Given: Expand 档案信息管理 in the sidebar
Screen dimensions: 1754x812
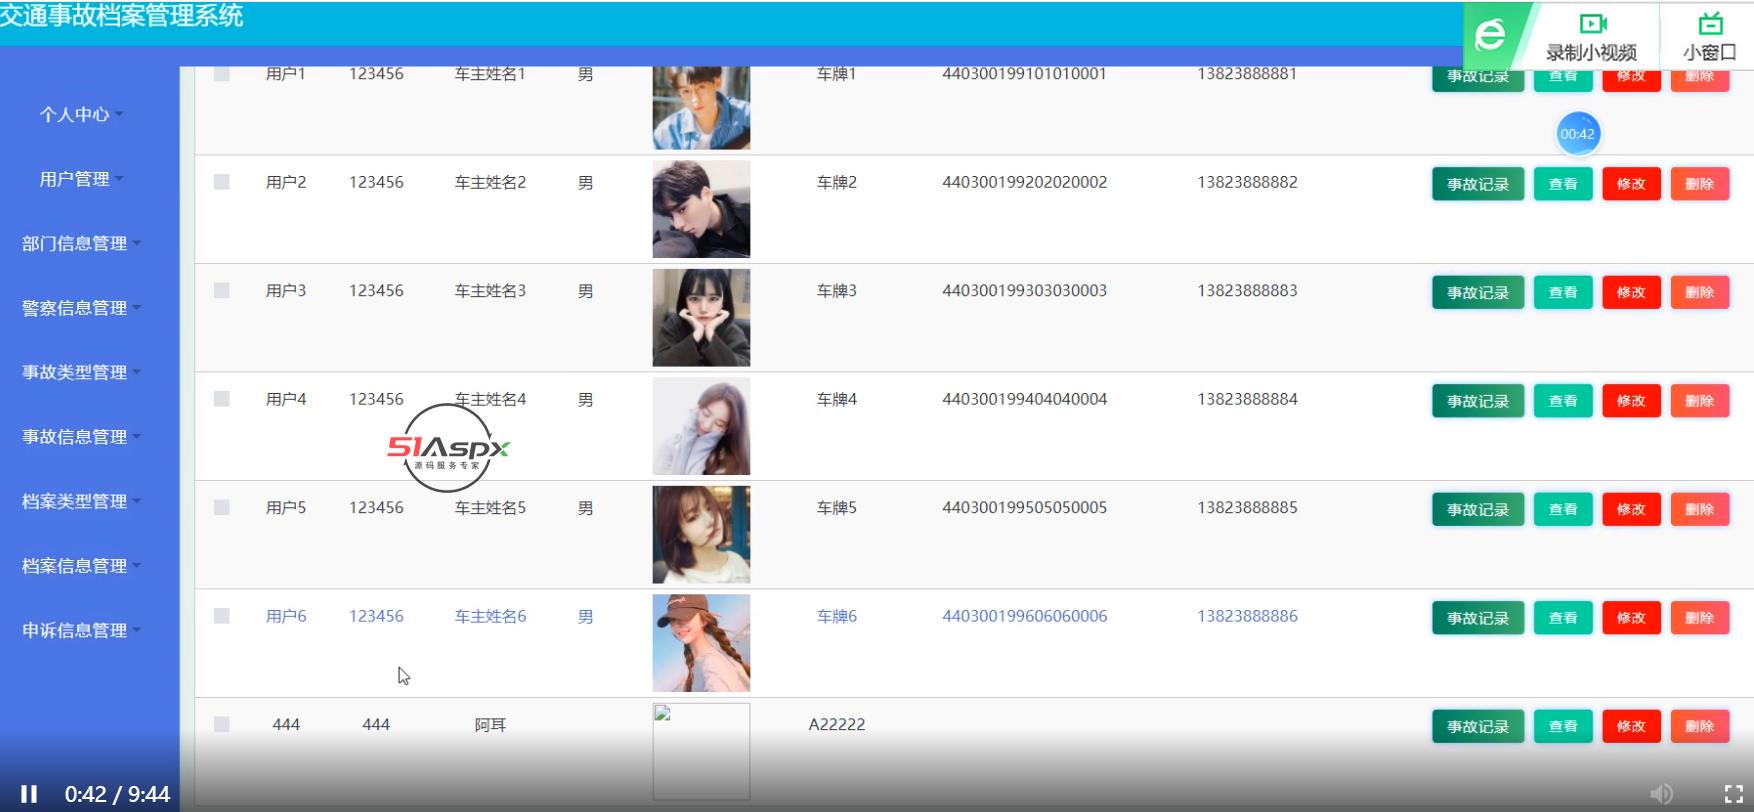Looking at the screenshot, I should [x=81, y=566].
